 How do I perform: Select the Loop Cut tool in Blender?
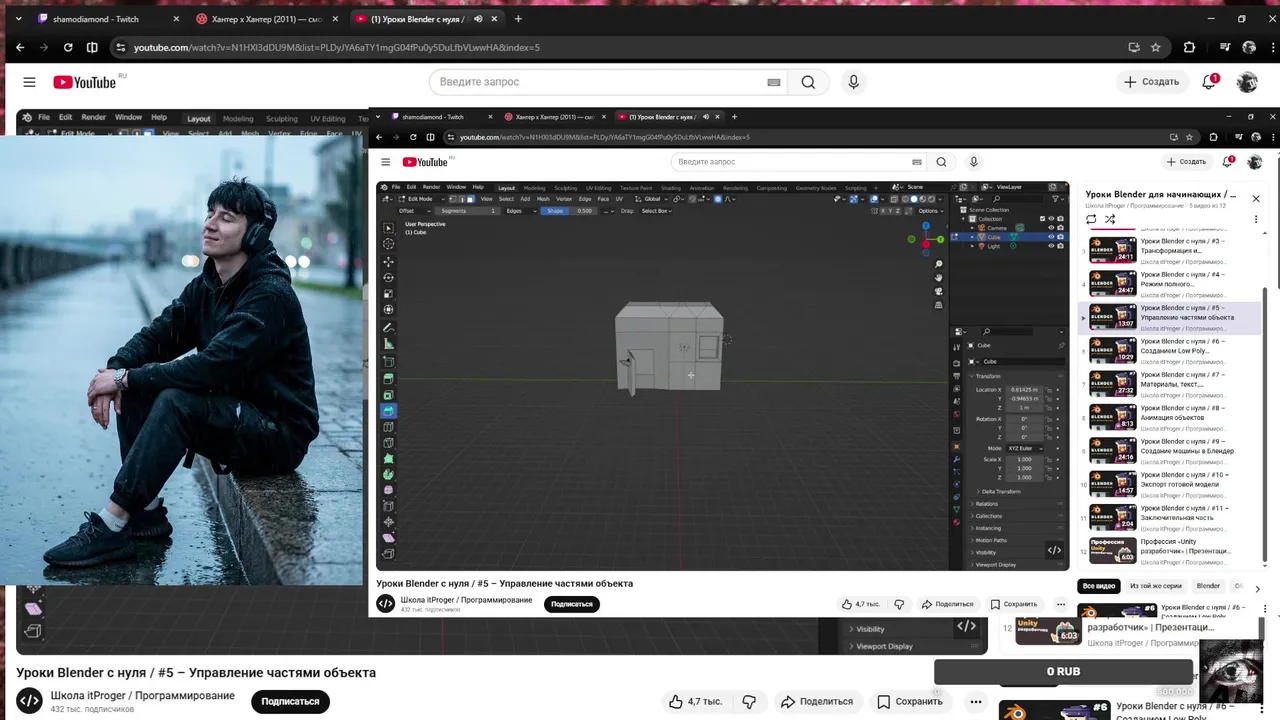click(x=388, y=427)
